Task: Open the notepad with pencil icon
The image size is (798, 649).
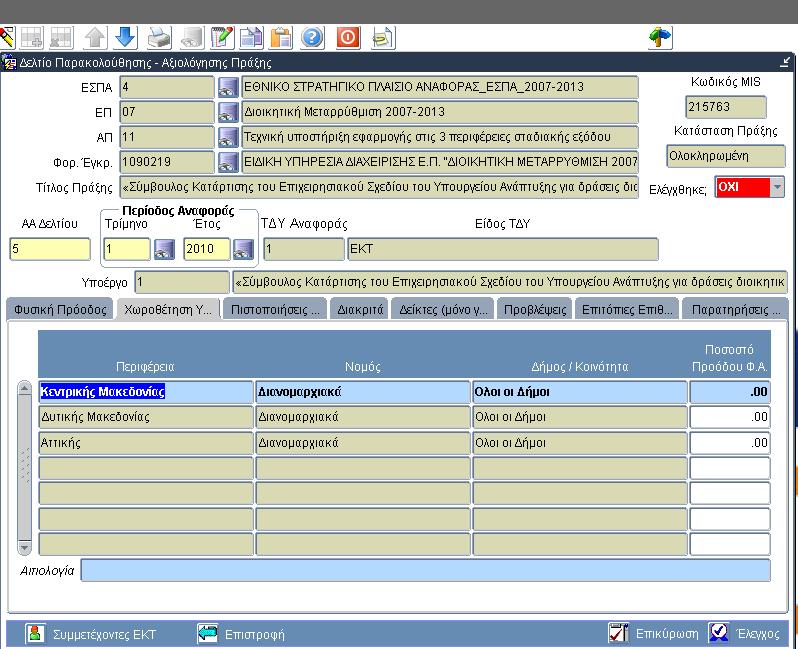Action: [x=222, y=38]
